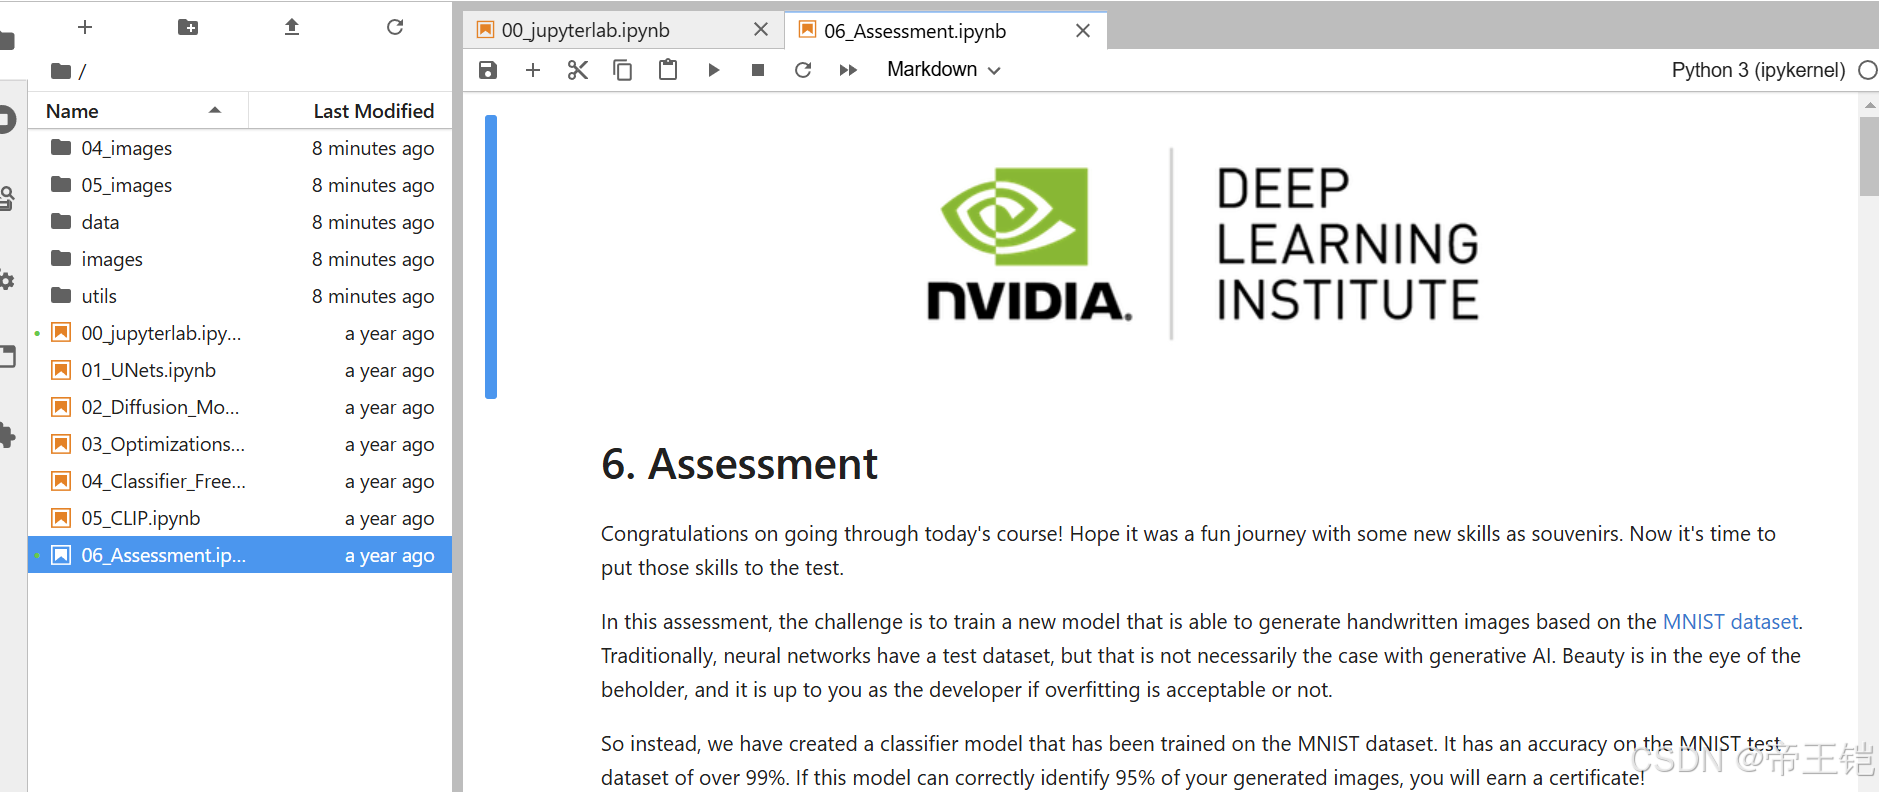Cut the selected cell with scissors icon
The width and height of the screenshot is (1879, 792).
click(x=578, y=70)
